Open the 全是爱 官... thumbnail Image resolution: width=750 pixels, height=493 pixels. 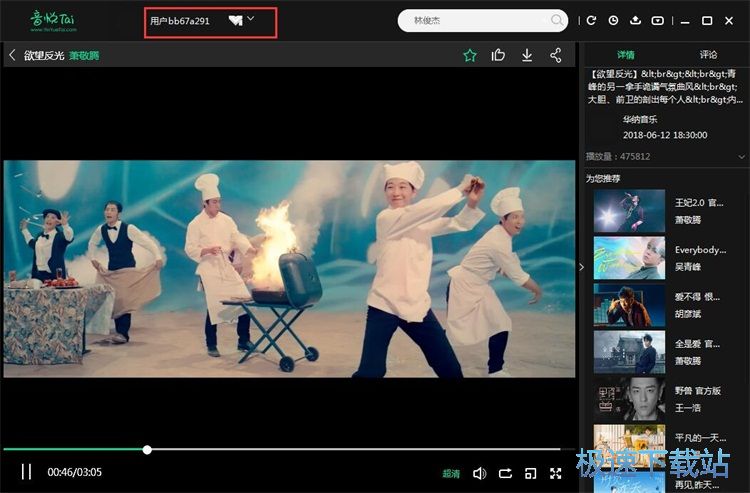point(629,352)
